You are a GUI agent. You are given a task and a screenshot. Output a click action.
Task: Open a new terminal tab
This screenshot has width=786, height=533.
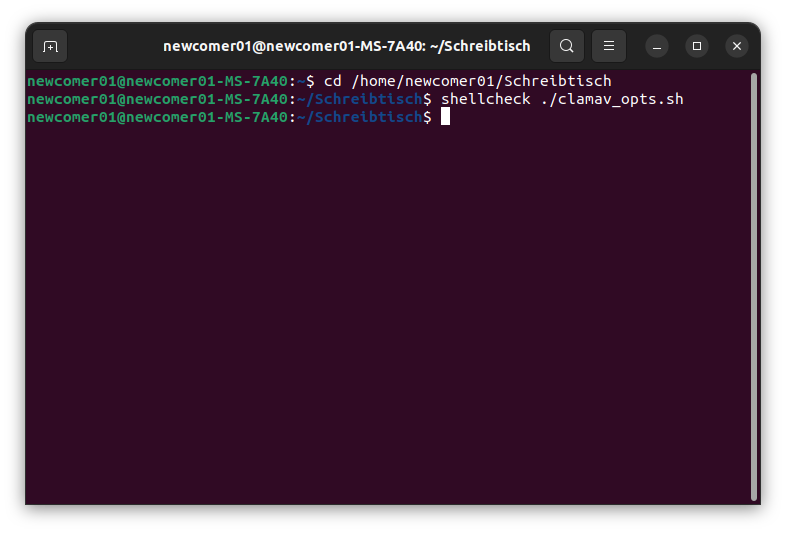click(x=50, y=47)
